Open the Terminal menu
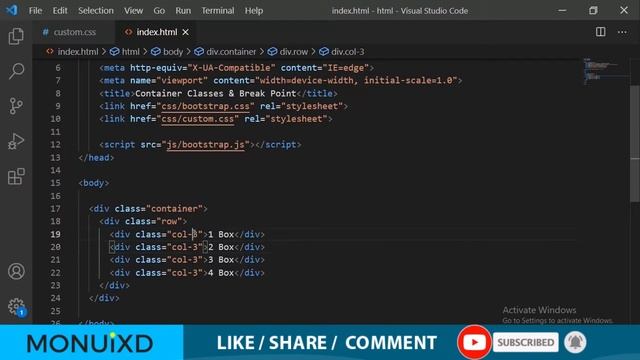 click(218, 11)
